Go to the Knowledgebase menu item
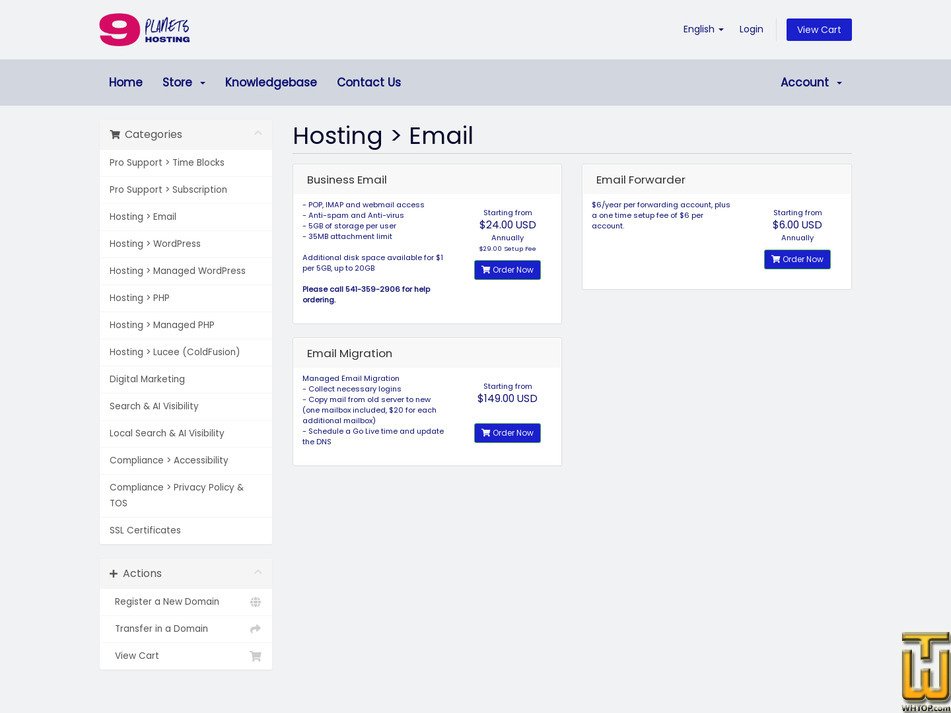This screenshot has height=713, width=951. coord(271,82)
